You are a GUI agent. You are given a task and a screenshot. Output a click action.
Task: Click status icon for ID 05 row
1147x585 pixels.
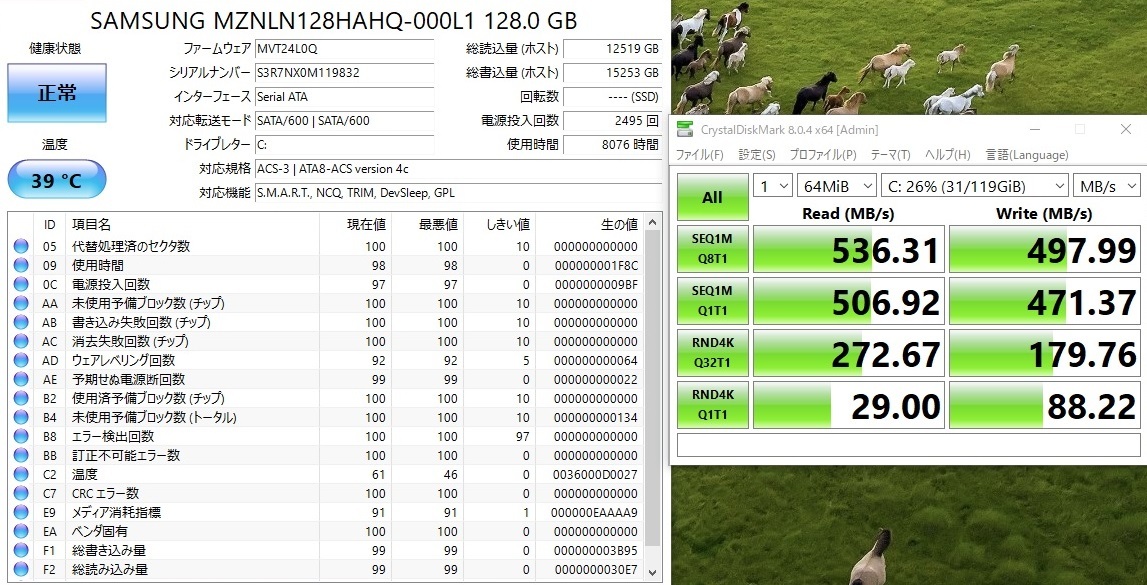point(20,246)
